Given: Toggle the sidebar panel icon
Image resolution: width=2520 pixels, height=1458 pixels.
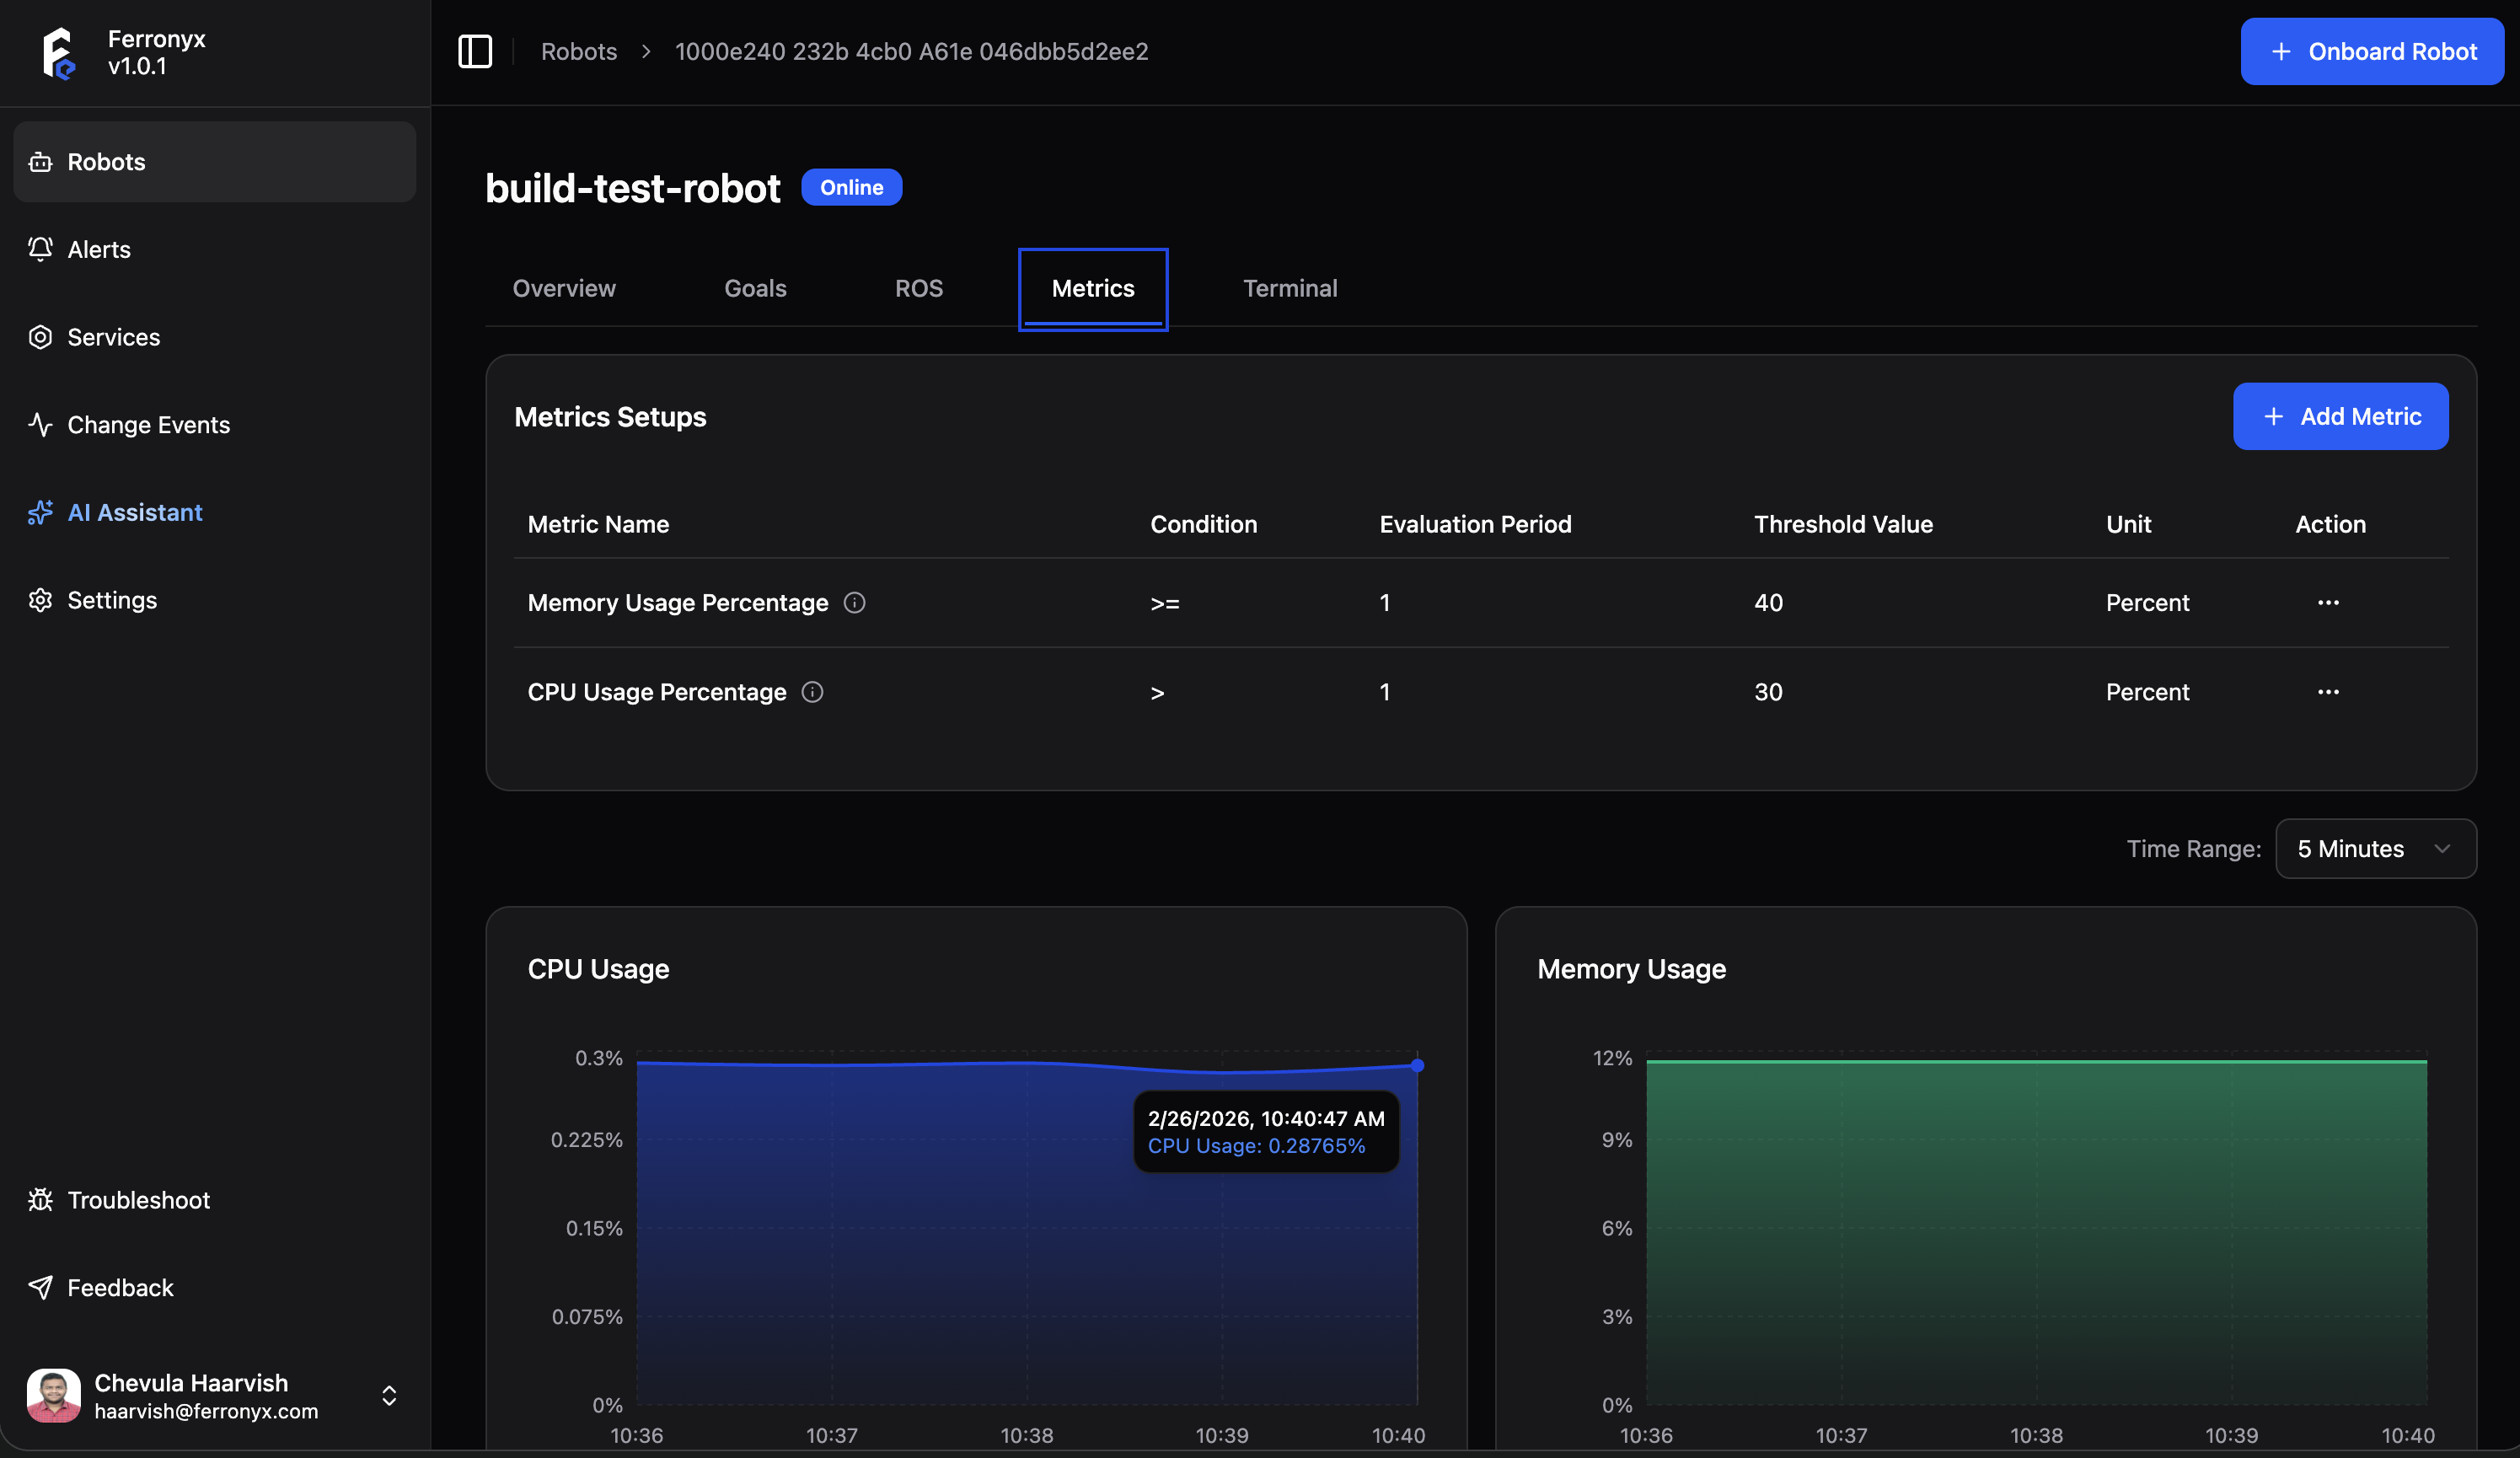Looking at the screenshot, I should coord(475,51).
